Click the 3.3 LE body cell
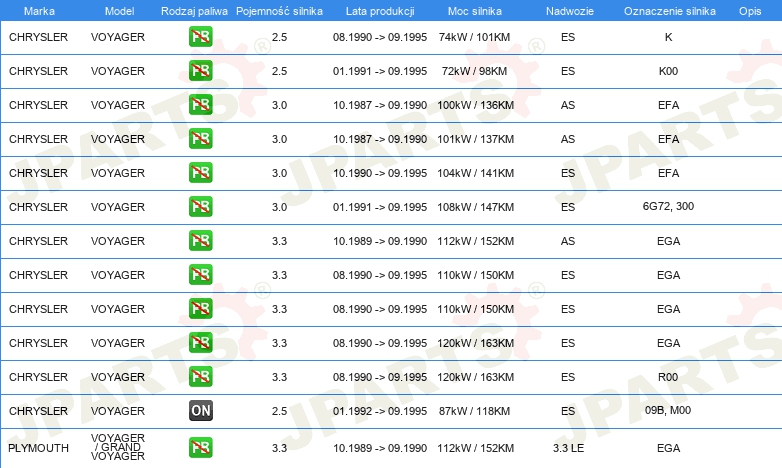782x468 pixels. (x=568, y=448)
